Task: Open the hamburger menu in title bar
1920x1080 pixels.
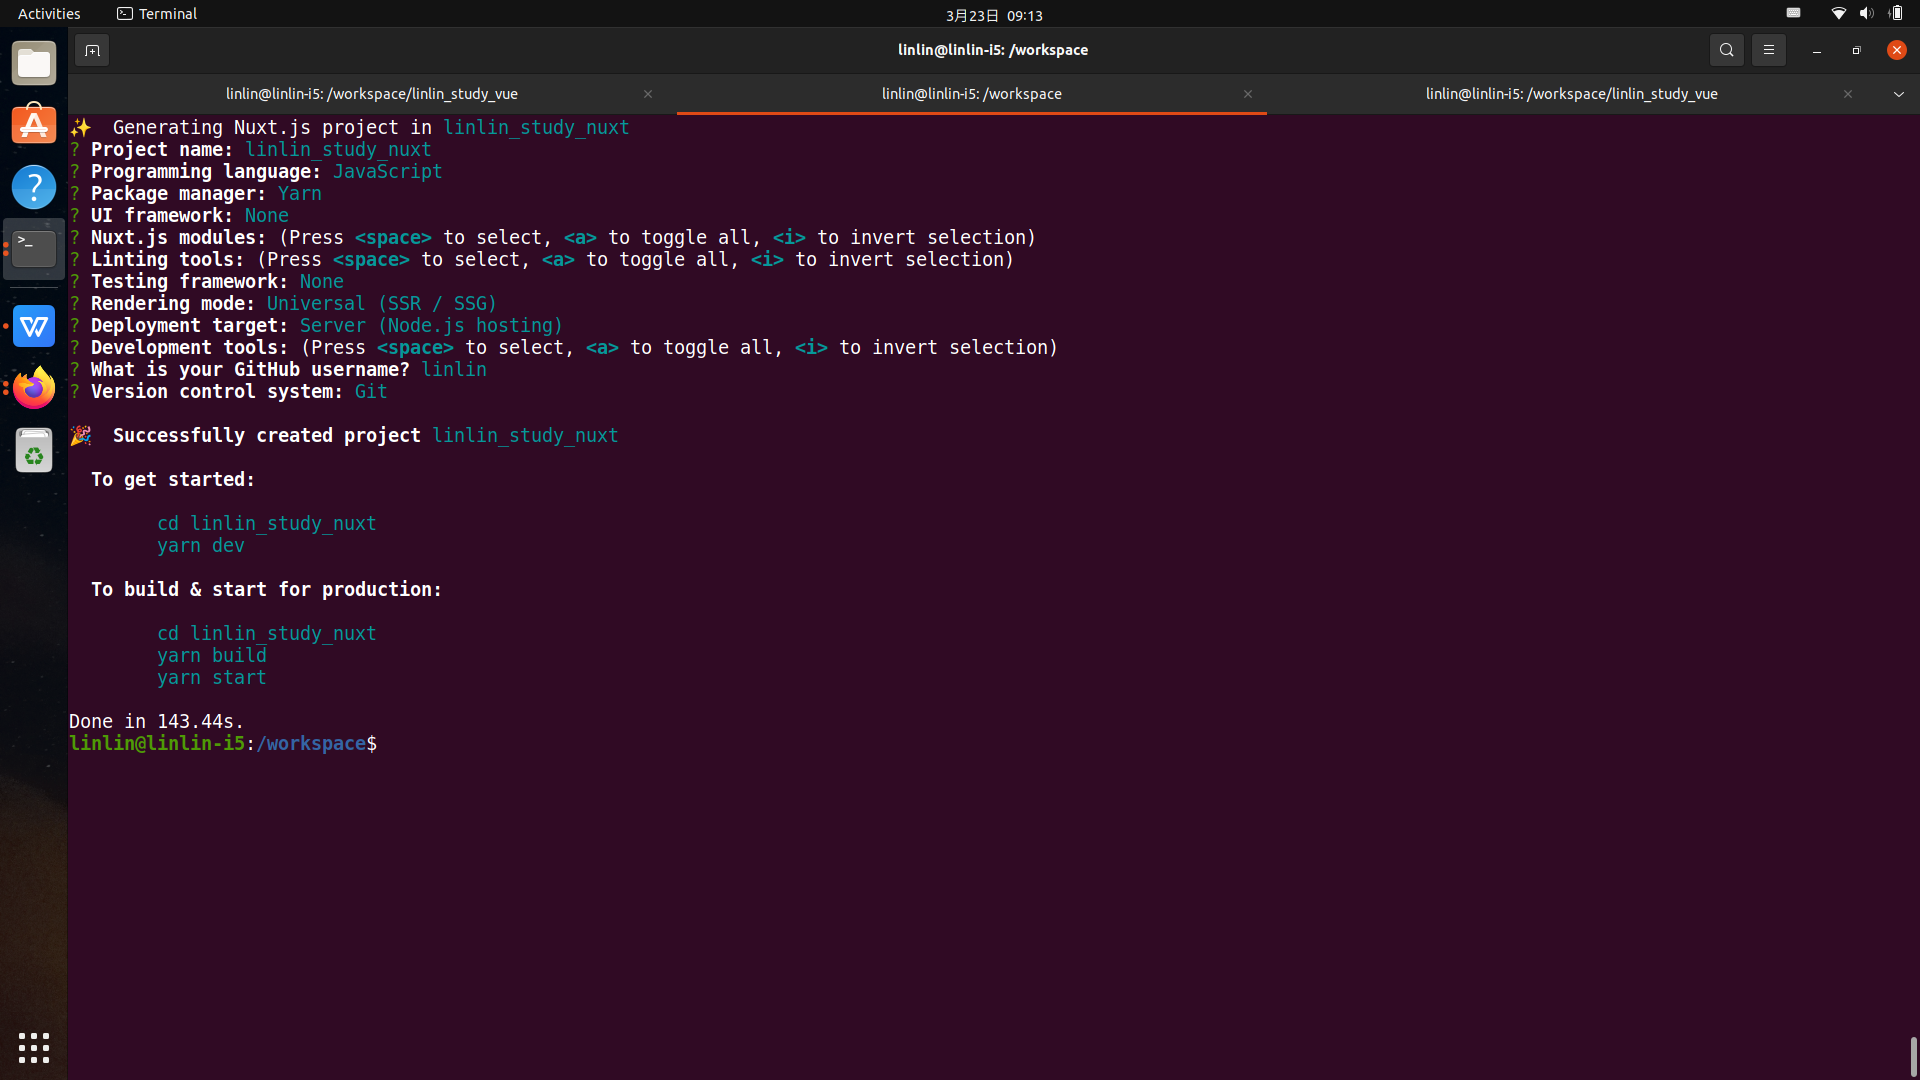Action: click(1768, 50)
